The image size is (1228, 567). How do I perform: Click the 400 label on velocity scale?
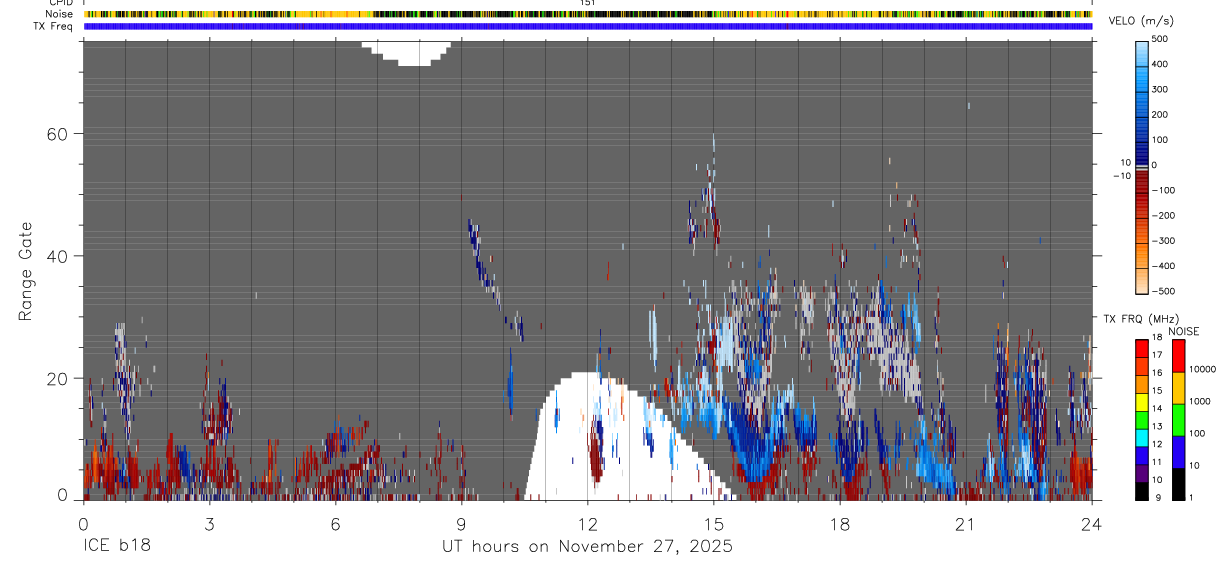1160,64
